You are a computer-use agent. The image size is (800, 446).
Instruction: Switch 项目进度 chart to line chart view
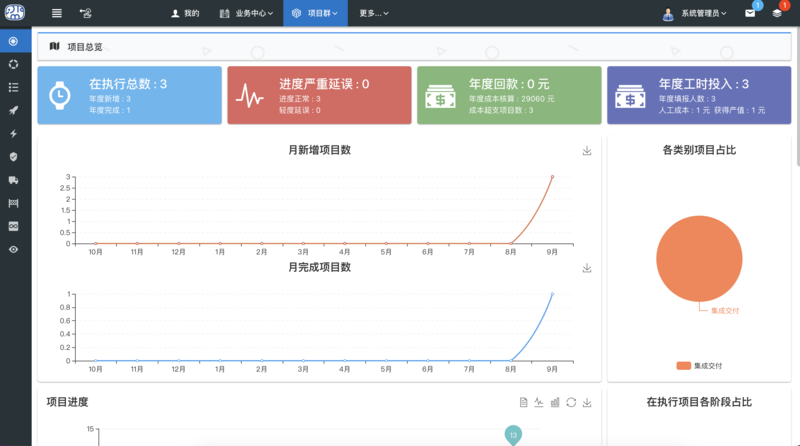tap(539, 402)
